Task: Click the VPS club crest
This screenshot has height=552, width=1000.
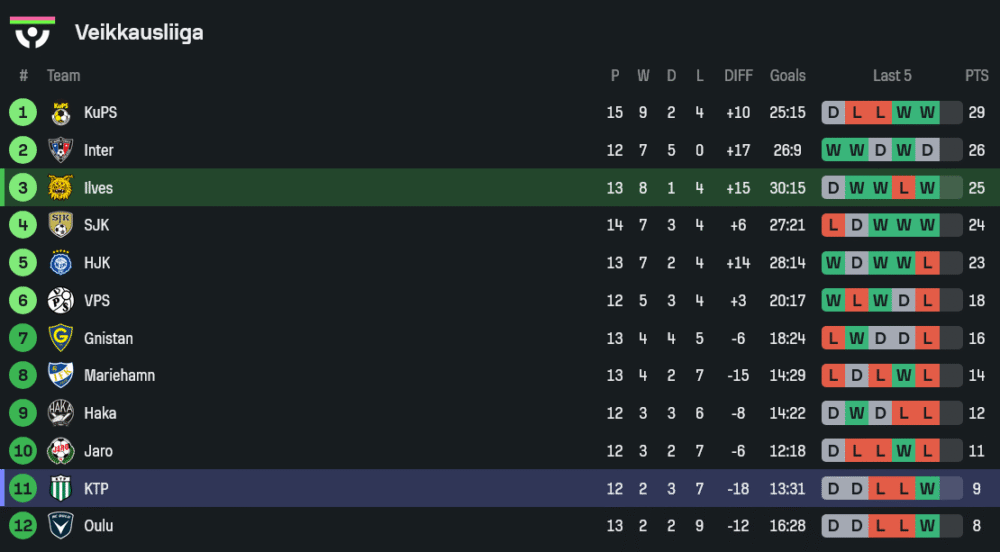Action: (61, 300)
